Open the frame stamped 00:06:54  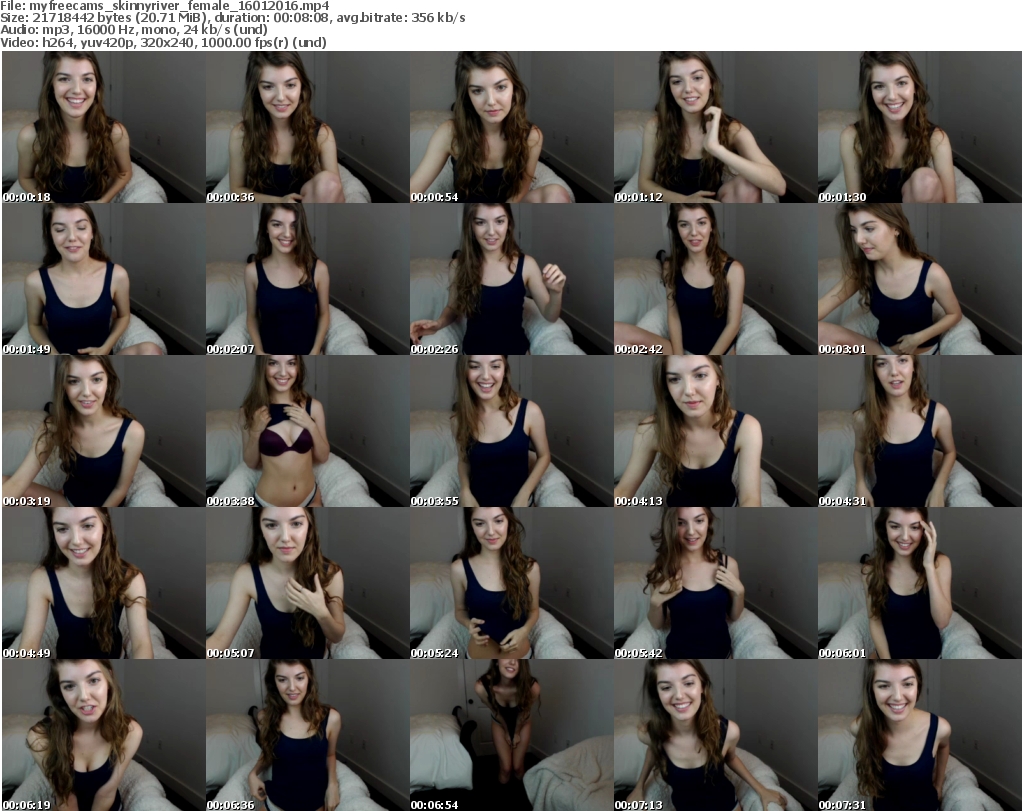click(511, 735)
